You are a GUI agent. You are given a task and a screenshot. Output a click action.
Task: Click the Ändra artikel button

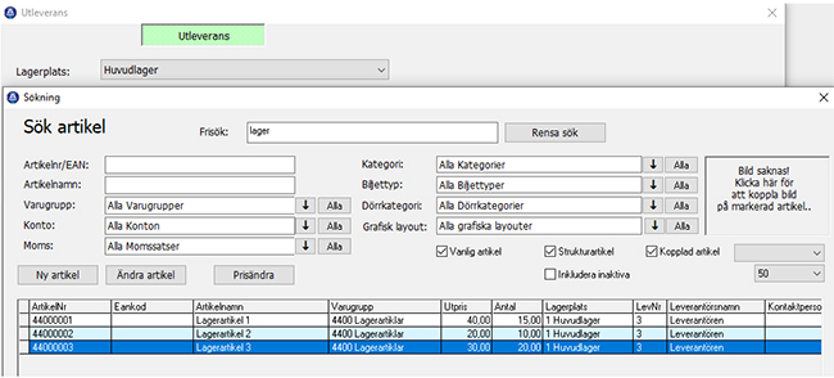[x=146, y=275]
